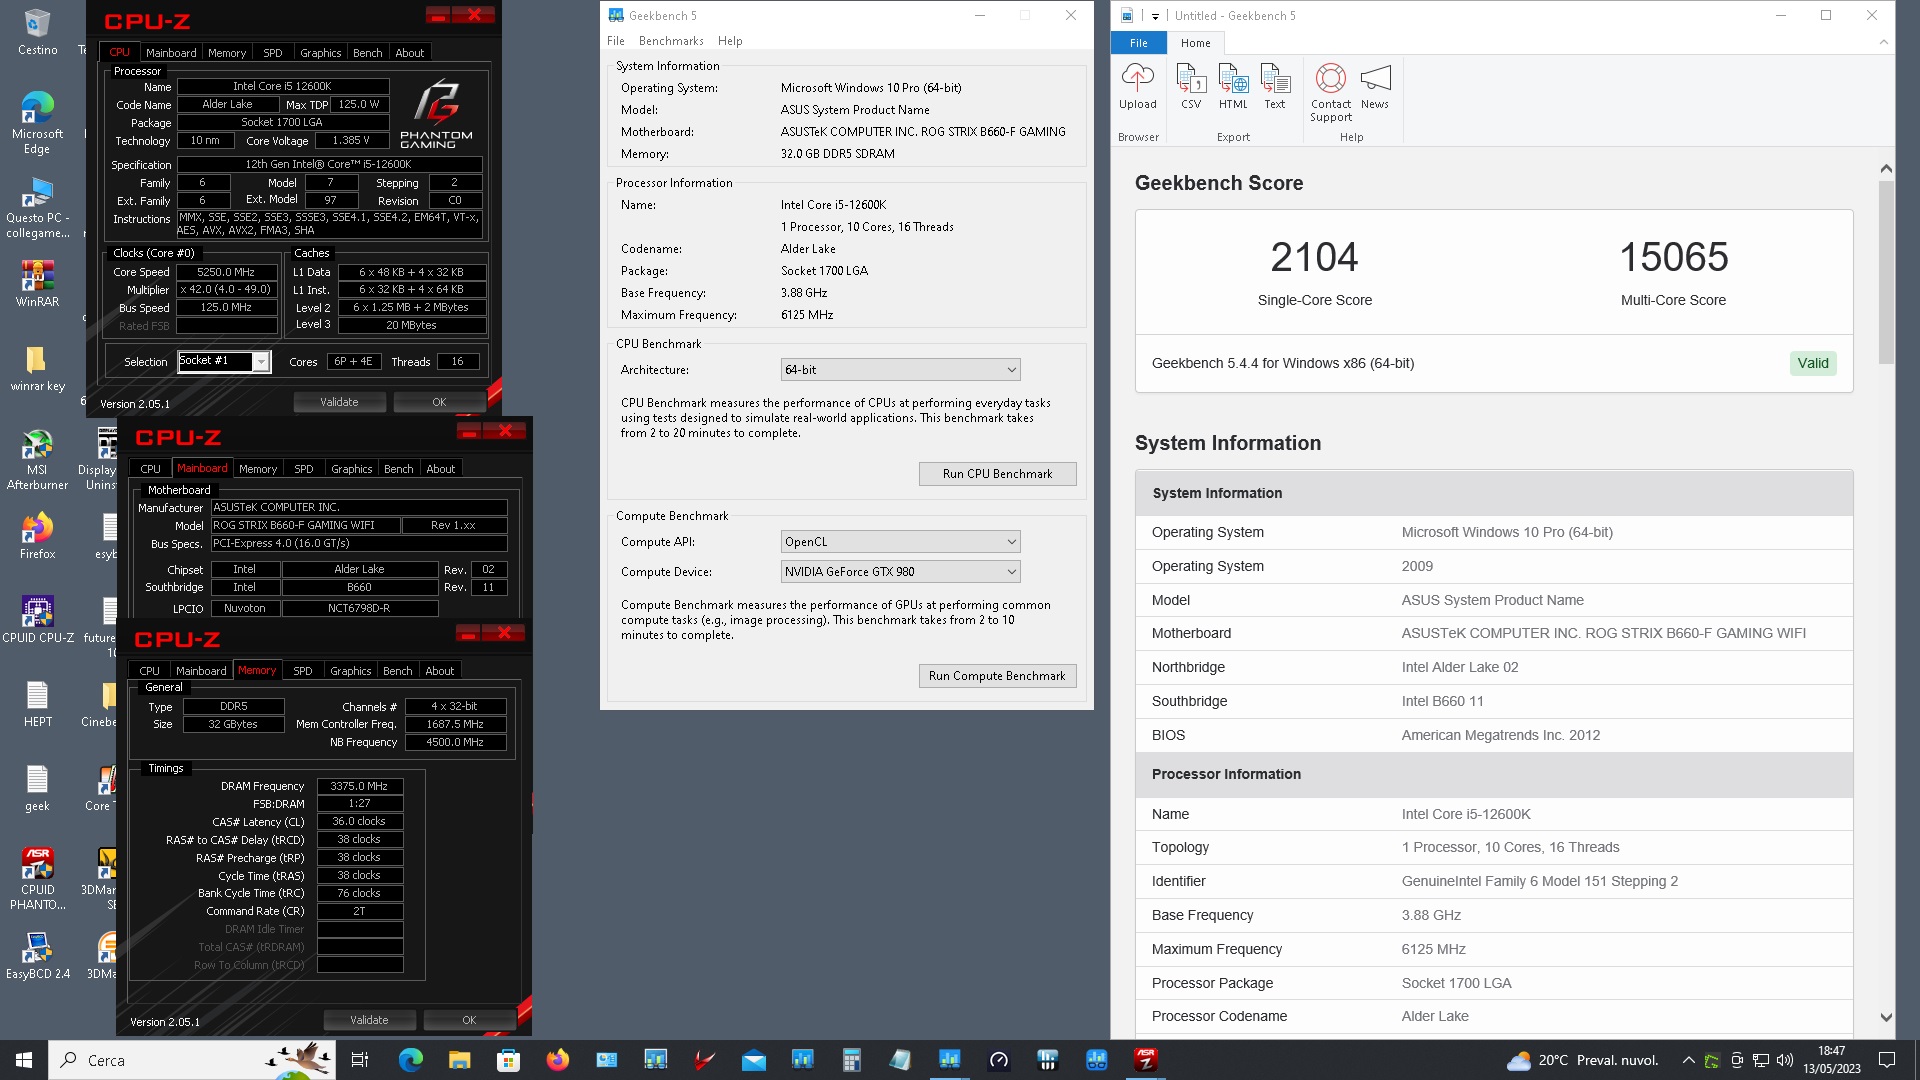Click OK in top CPU-Z window
The image size is (1920, 1080).
439,402
